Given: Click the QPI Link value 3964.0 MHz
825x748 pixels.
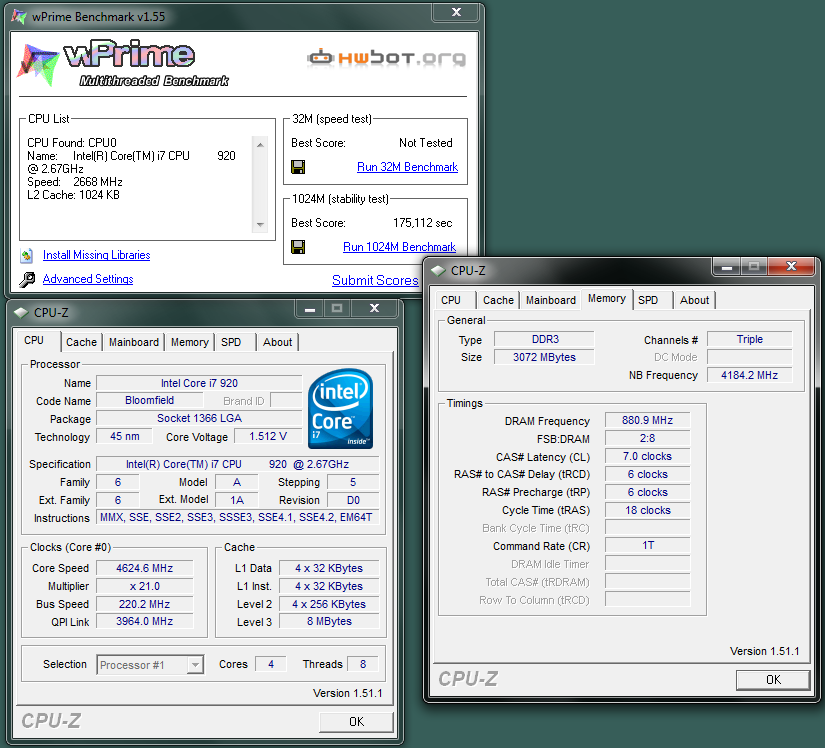Looking at the screenshot, I should [145, 622].
